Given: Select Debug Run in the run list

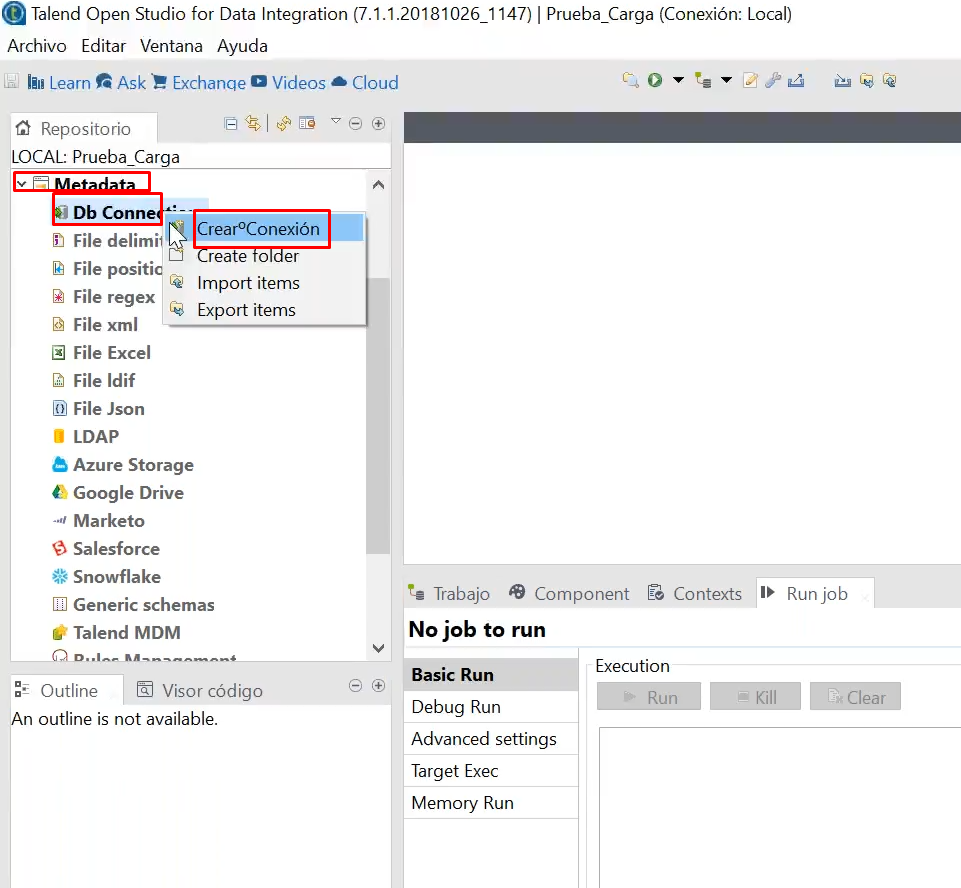Looking at the screenshot, I should click(491, 707).
